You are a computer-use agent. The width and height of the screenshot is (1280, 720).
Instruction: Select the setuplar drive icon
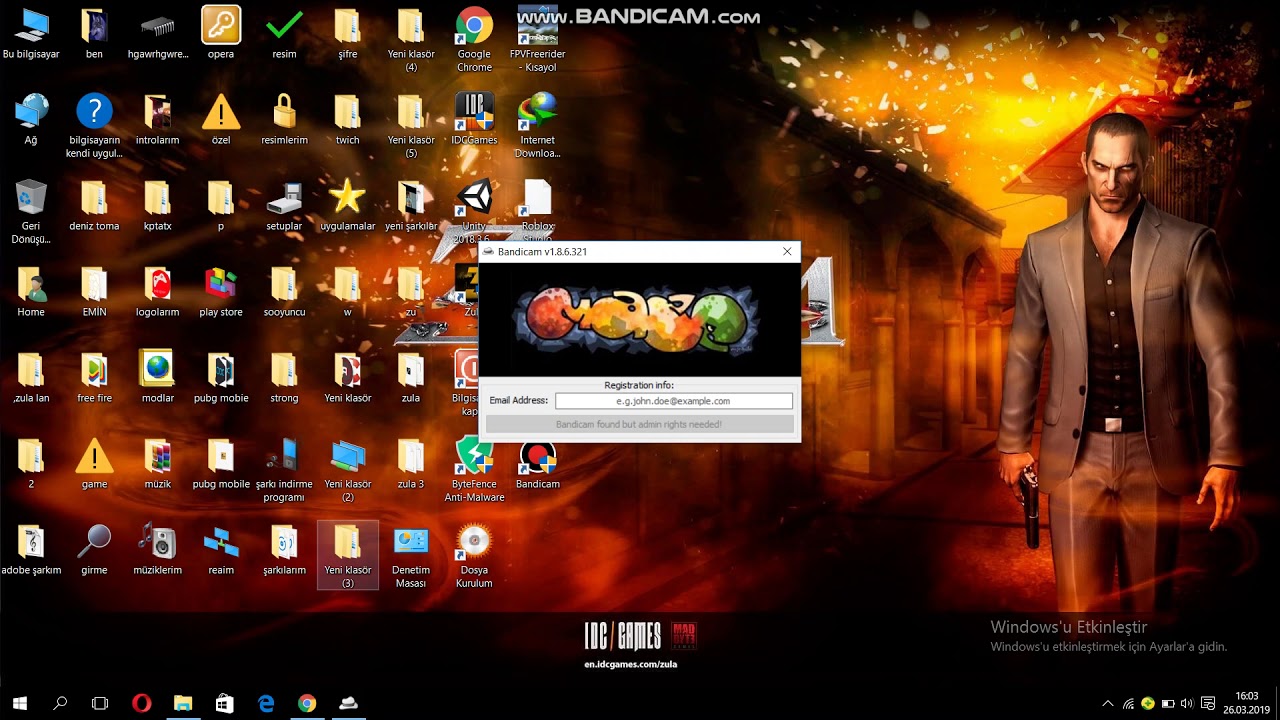284,198
